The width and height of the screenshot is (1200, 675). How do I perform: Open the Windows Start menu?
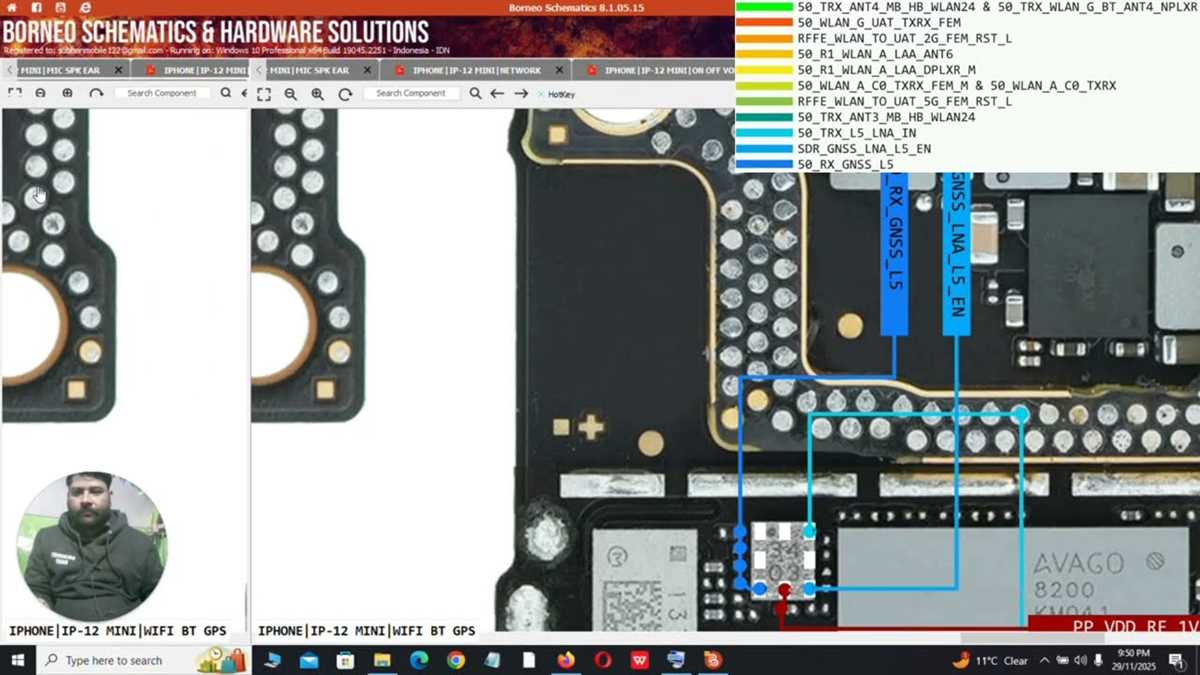pos(17,660)
